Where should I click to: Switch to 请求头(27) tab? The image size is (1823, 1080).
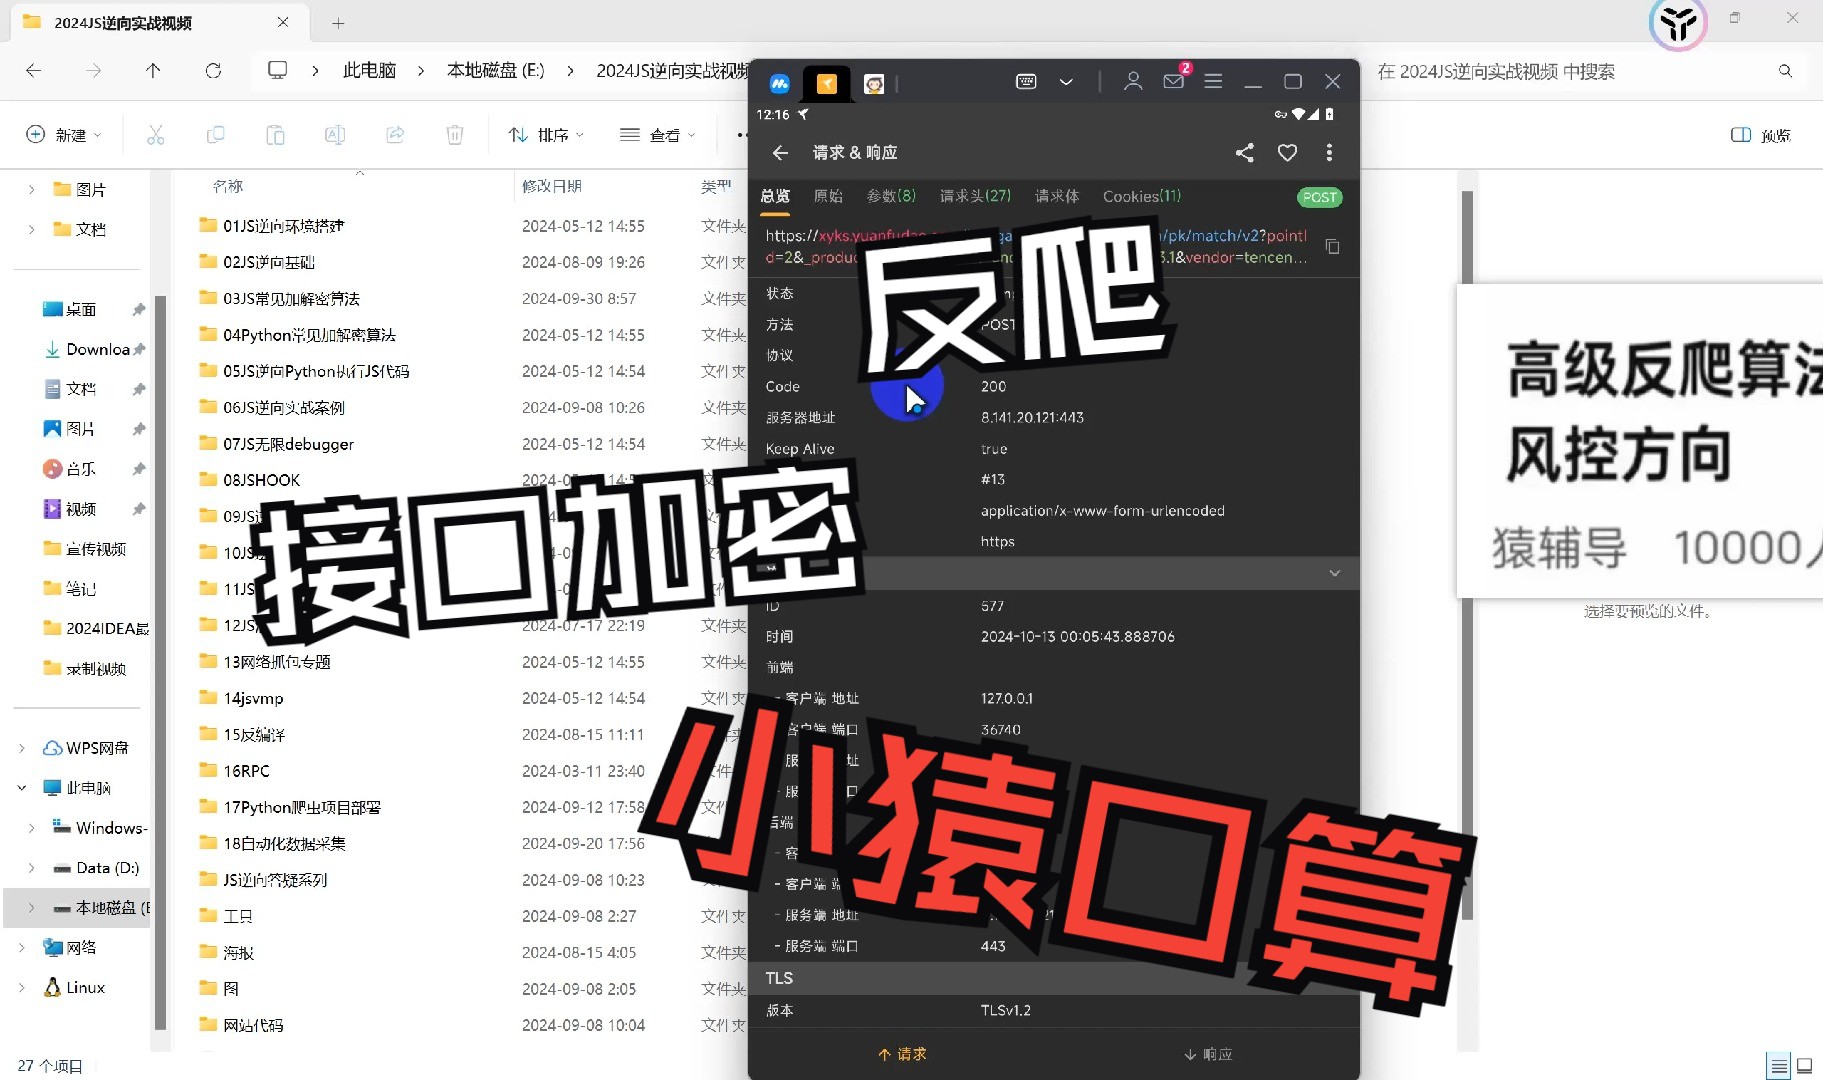click(x=975, y=196)
